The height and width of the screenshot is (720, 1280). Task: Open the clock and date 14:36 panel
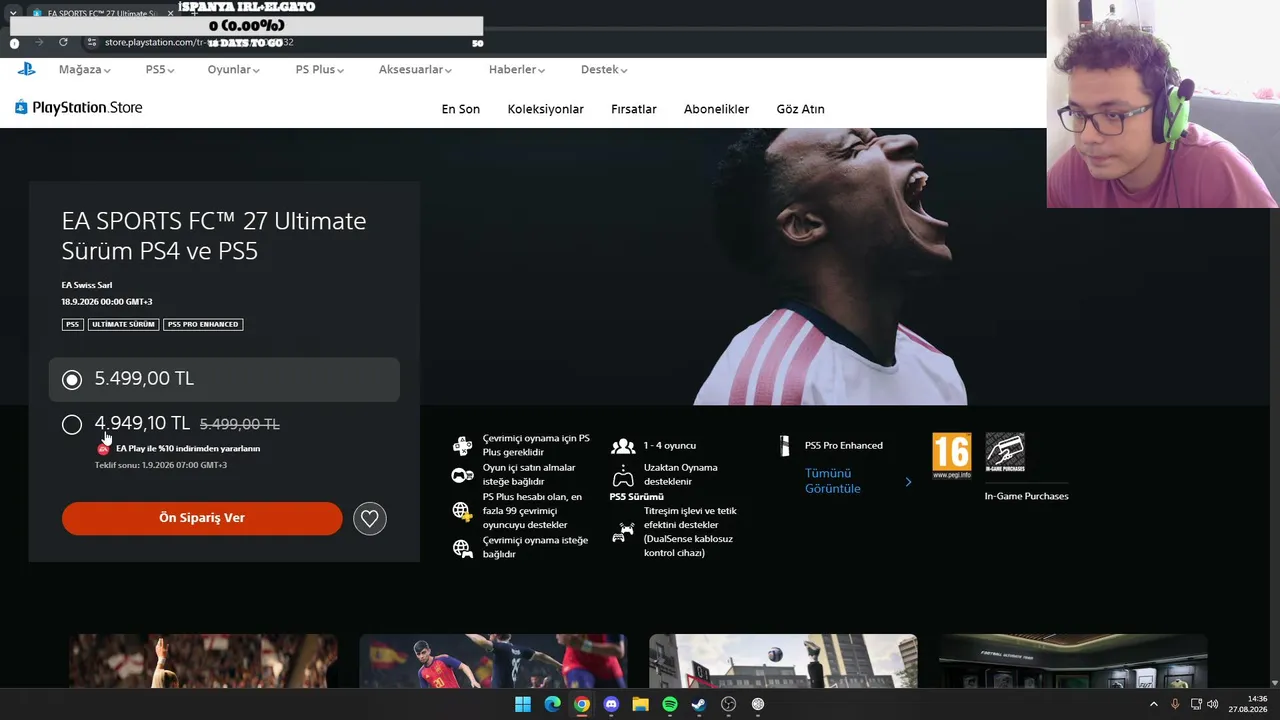(x=1247, y=704)
